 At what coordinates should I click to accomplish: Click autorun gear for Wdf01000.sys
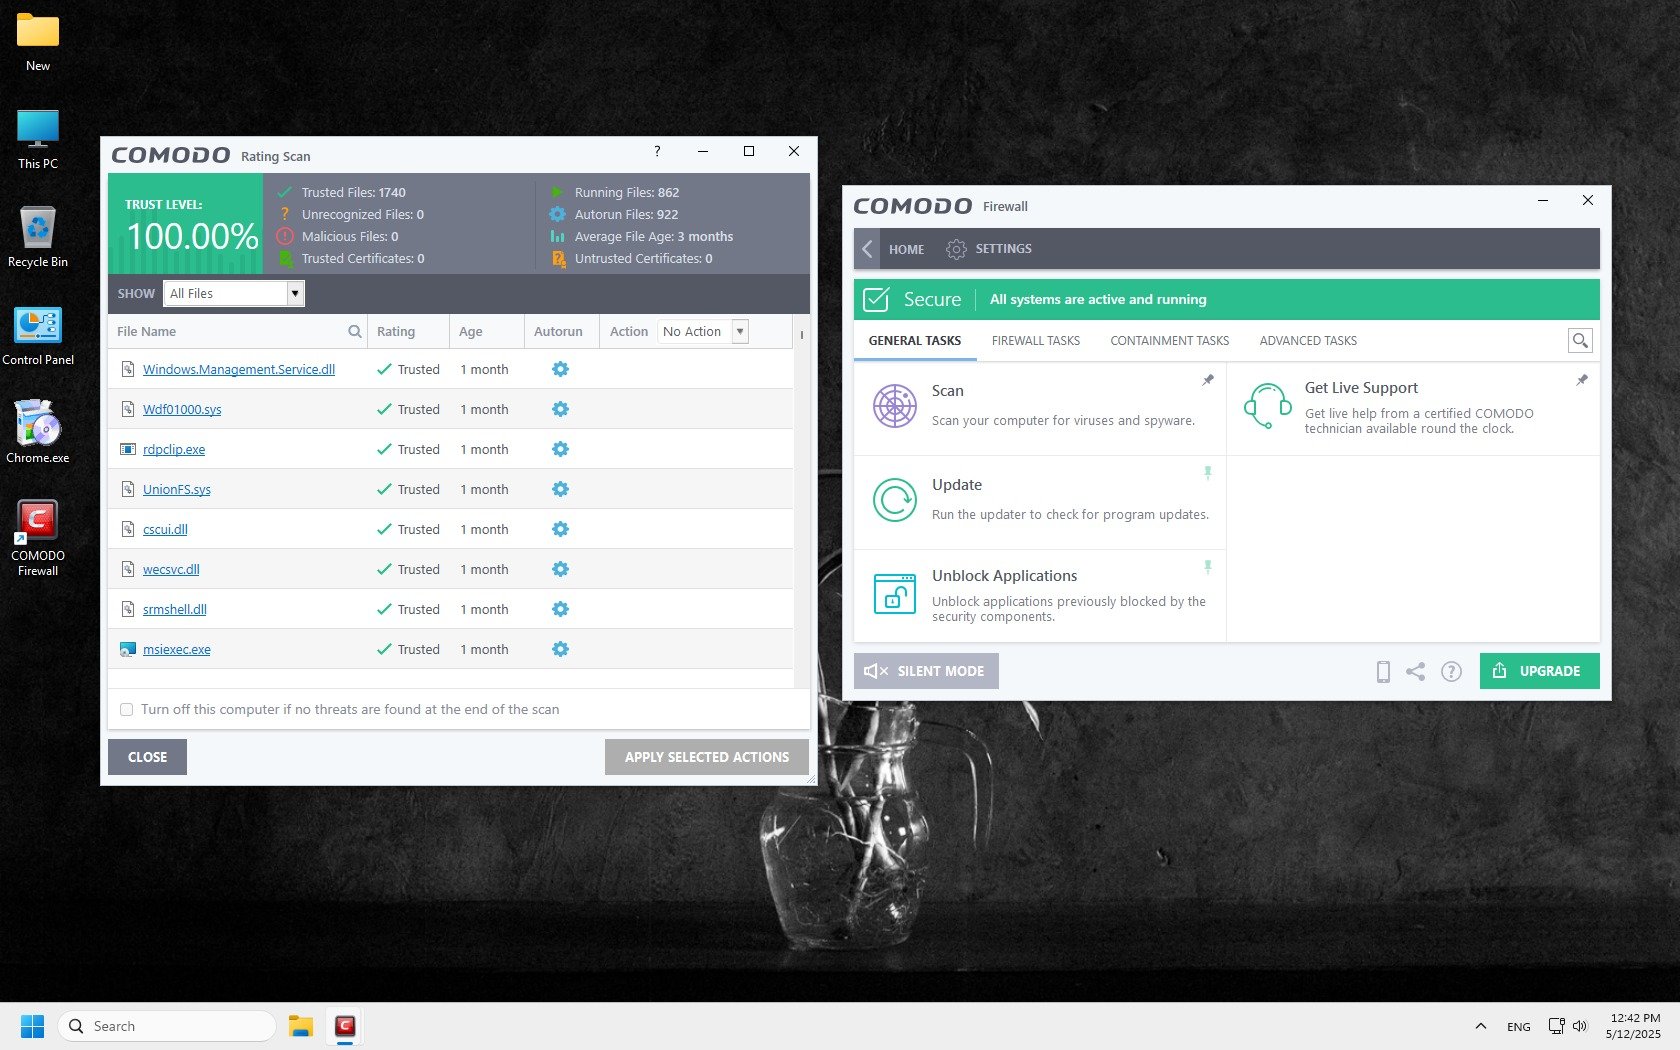560,409
